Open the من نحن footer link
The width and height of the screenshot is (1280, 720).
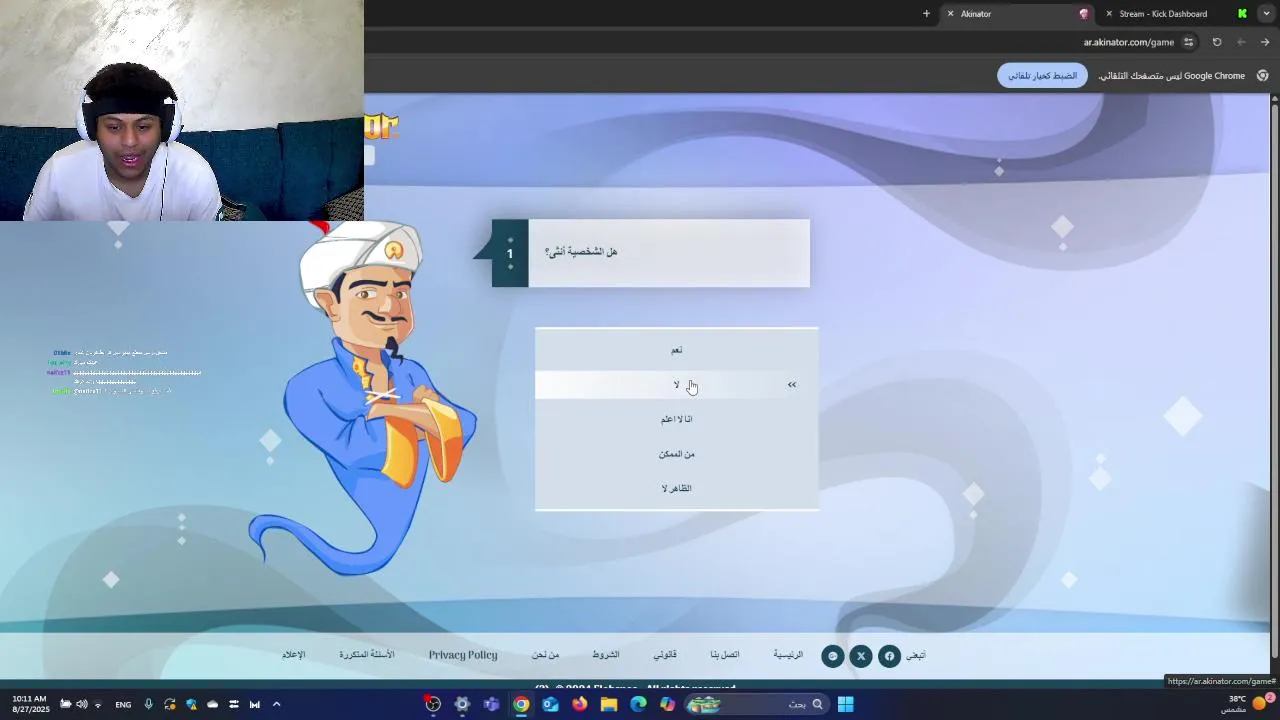click(545, 655)
